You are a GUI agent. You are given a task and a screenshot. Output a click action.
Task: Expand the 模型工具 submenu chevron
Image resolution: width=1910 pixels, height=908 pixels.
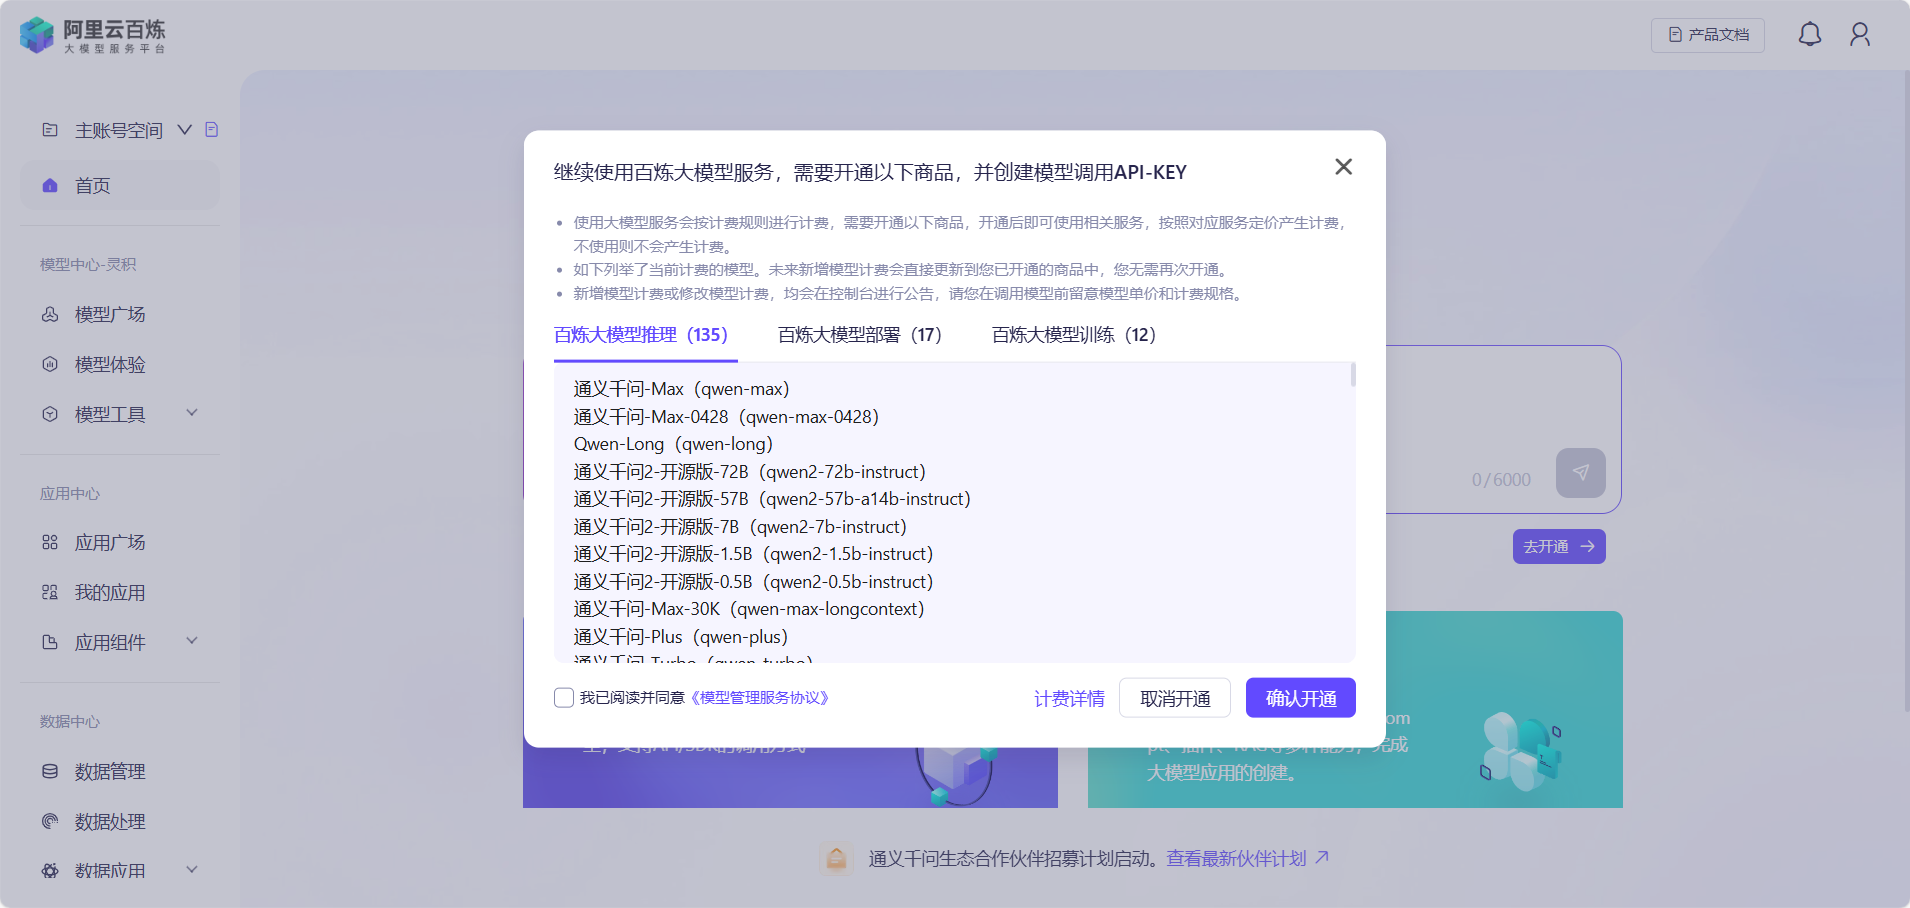coord(192,413)
